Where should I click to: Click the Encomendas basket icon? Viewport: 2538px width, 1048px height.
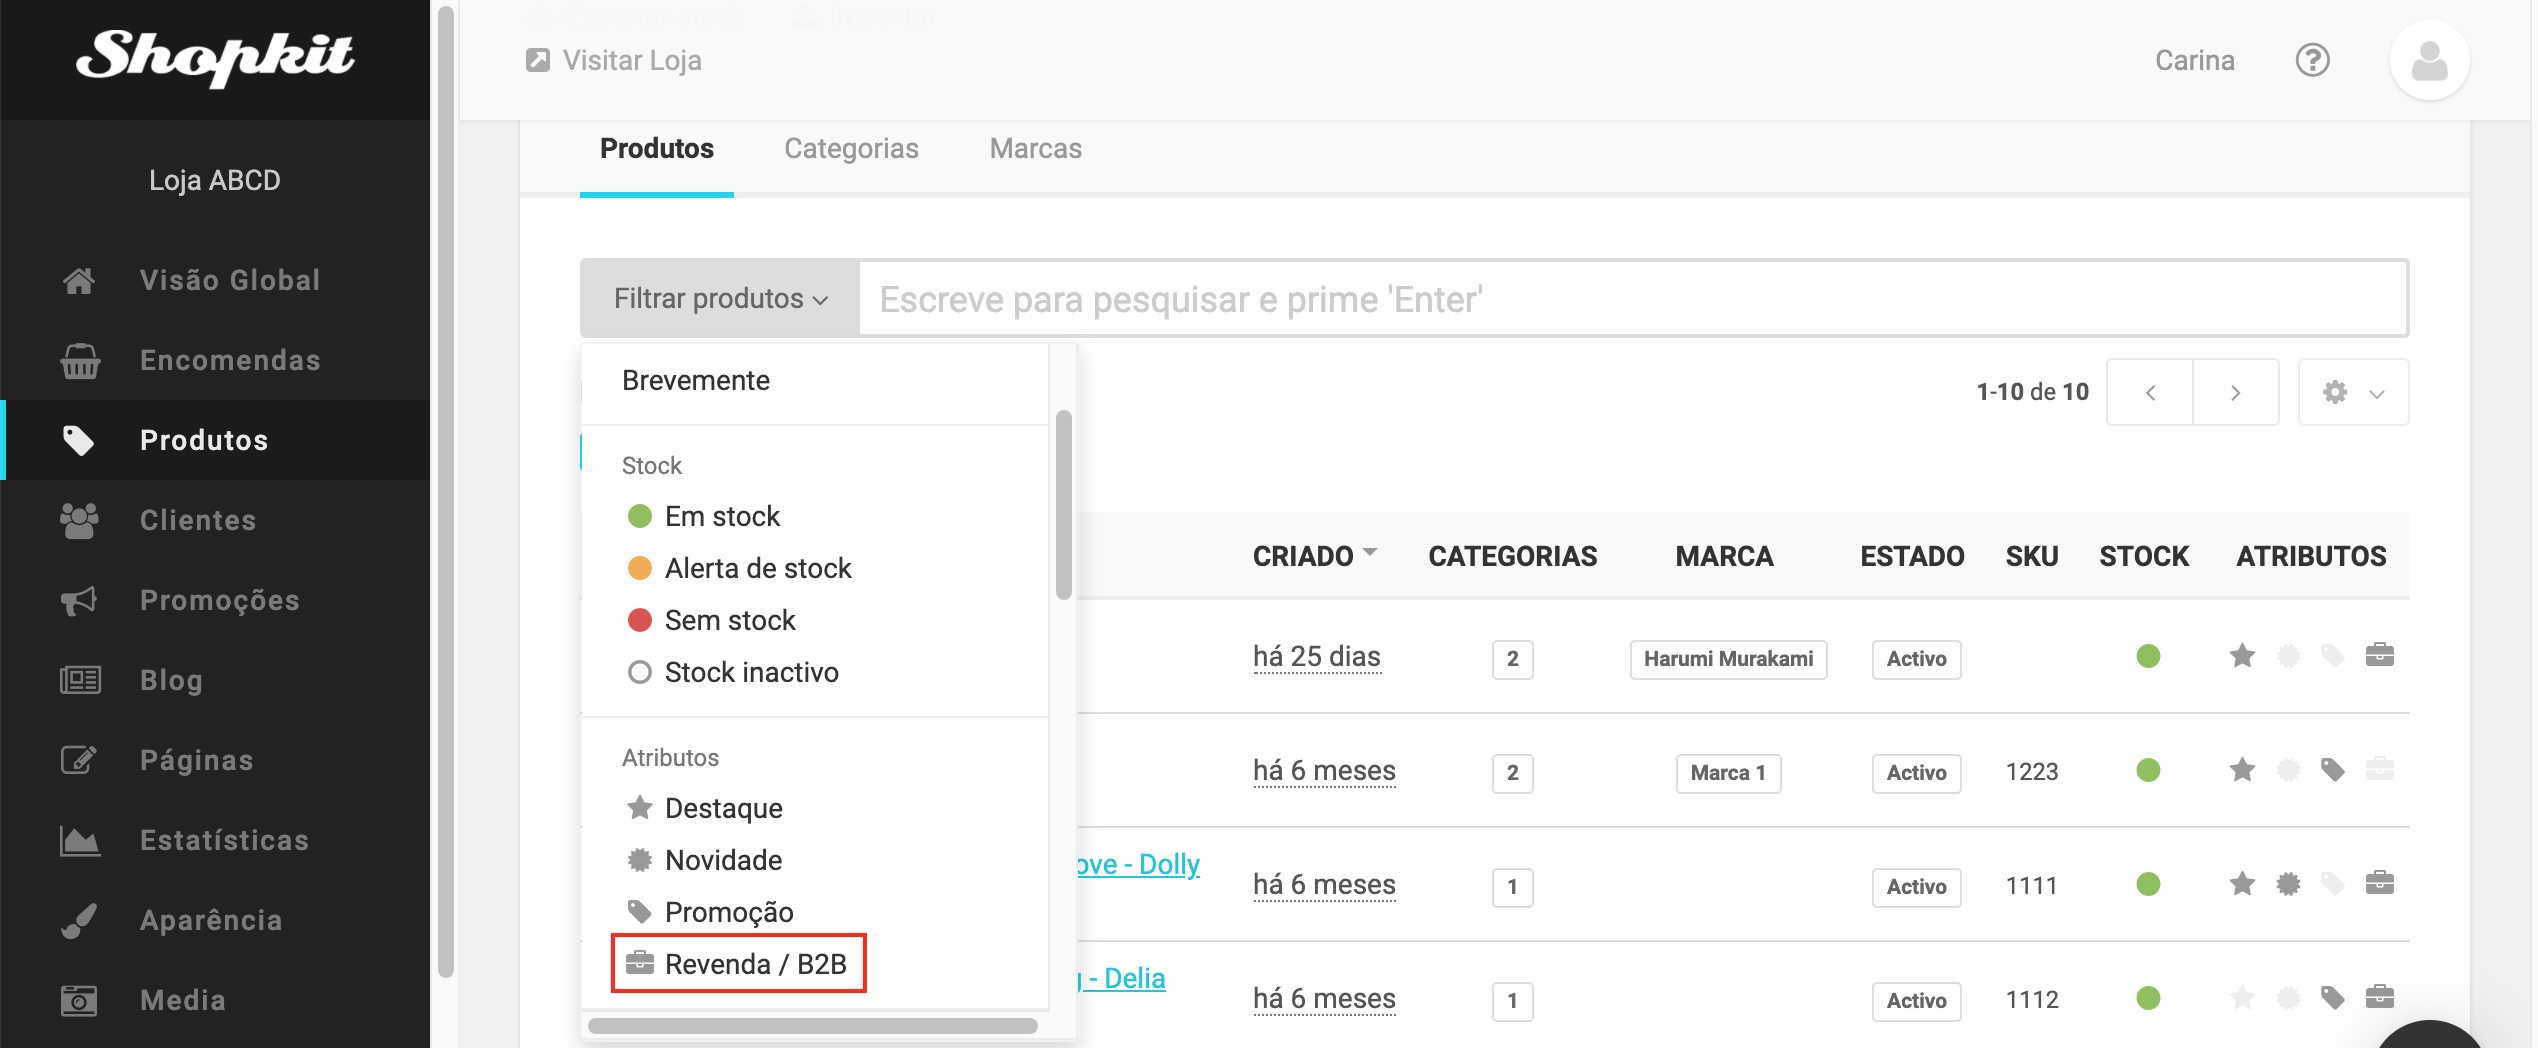coord(79,361)
